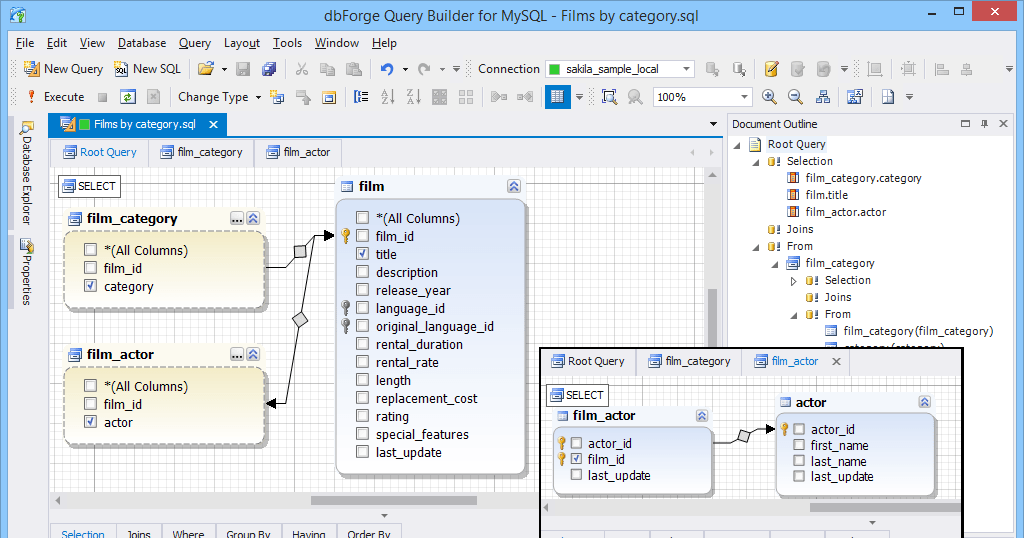Viewport: 1024px width, 538px height.
Task: Open the Layout menu
Action: point(242,43)
